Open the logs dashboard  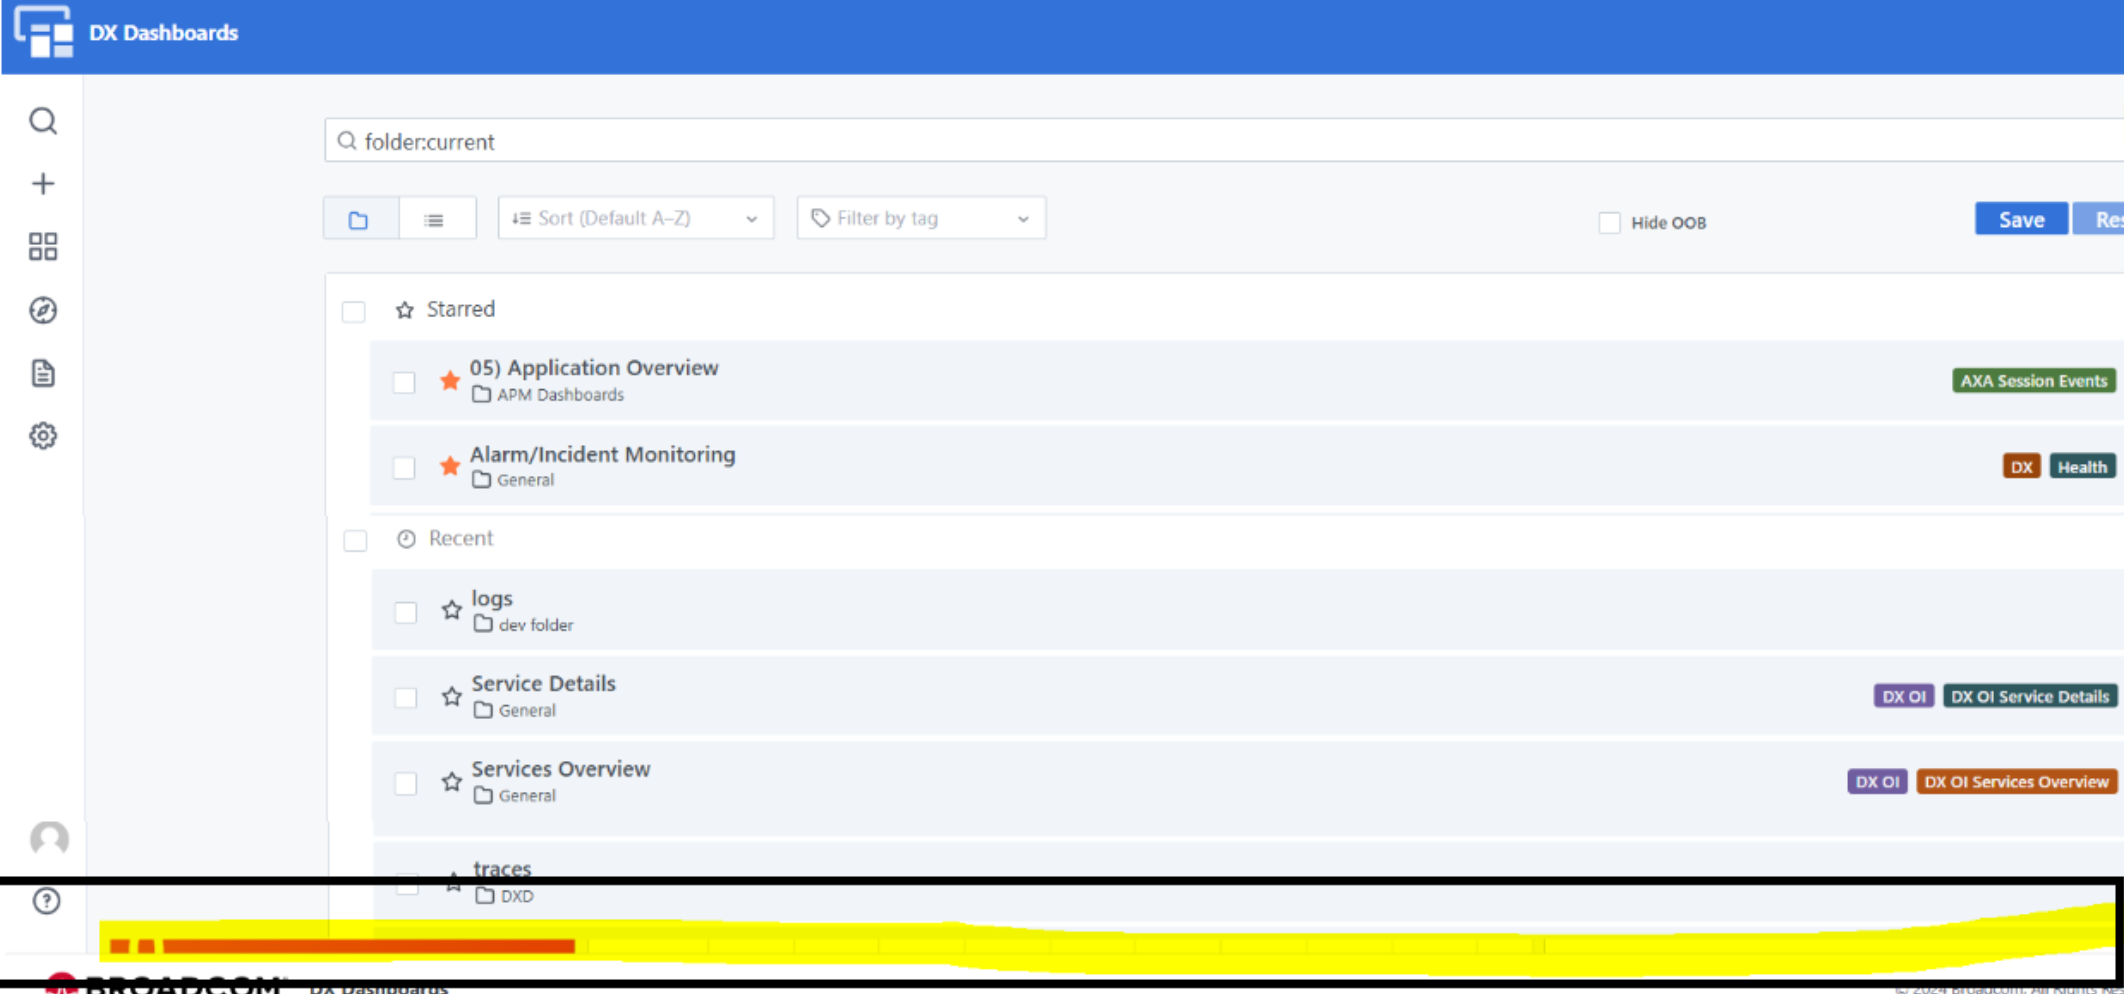(492, 598)
